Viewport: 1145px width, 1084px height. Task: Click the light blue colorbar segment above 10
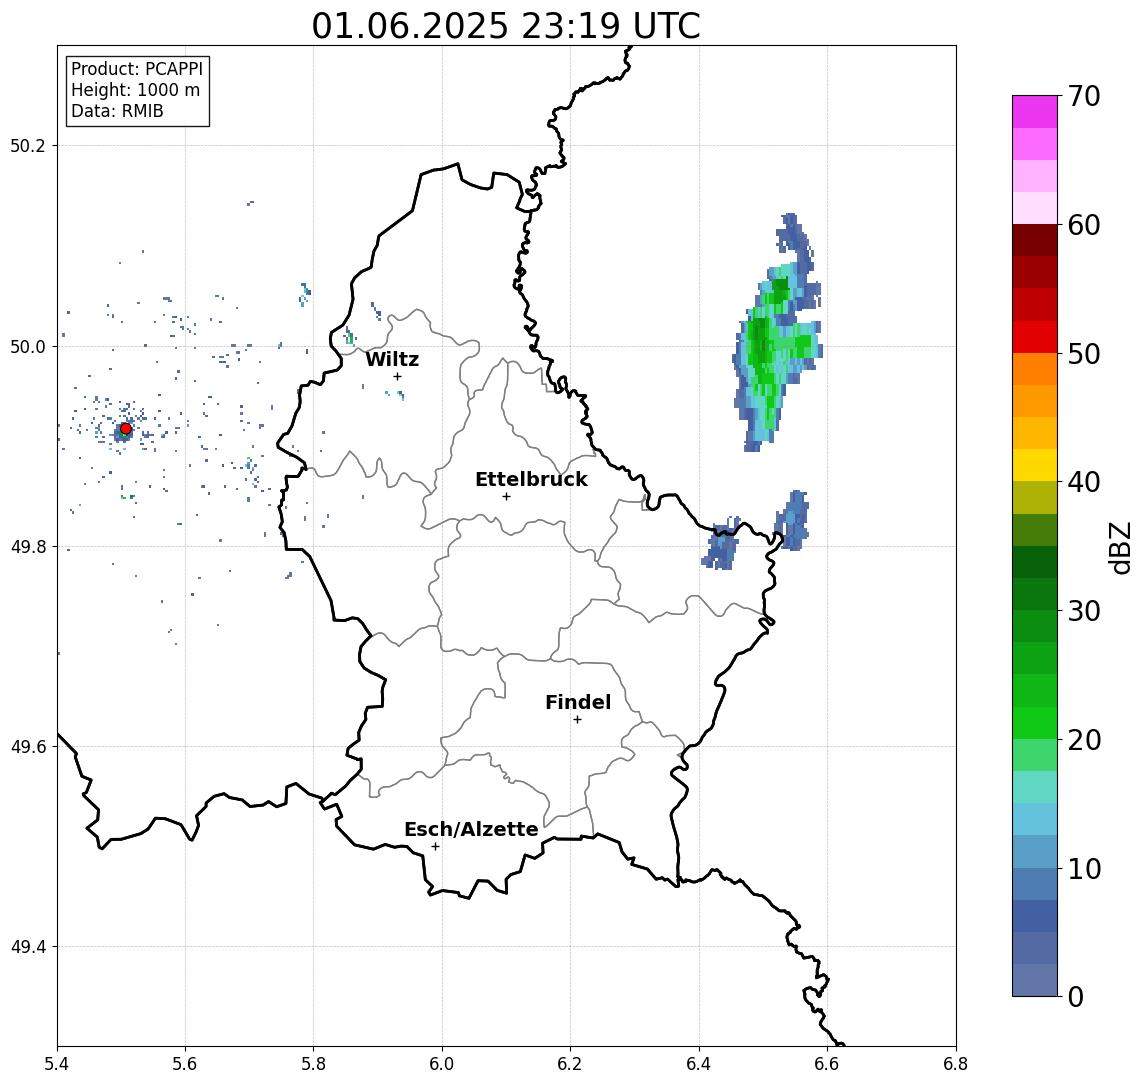coord(1035,851)
